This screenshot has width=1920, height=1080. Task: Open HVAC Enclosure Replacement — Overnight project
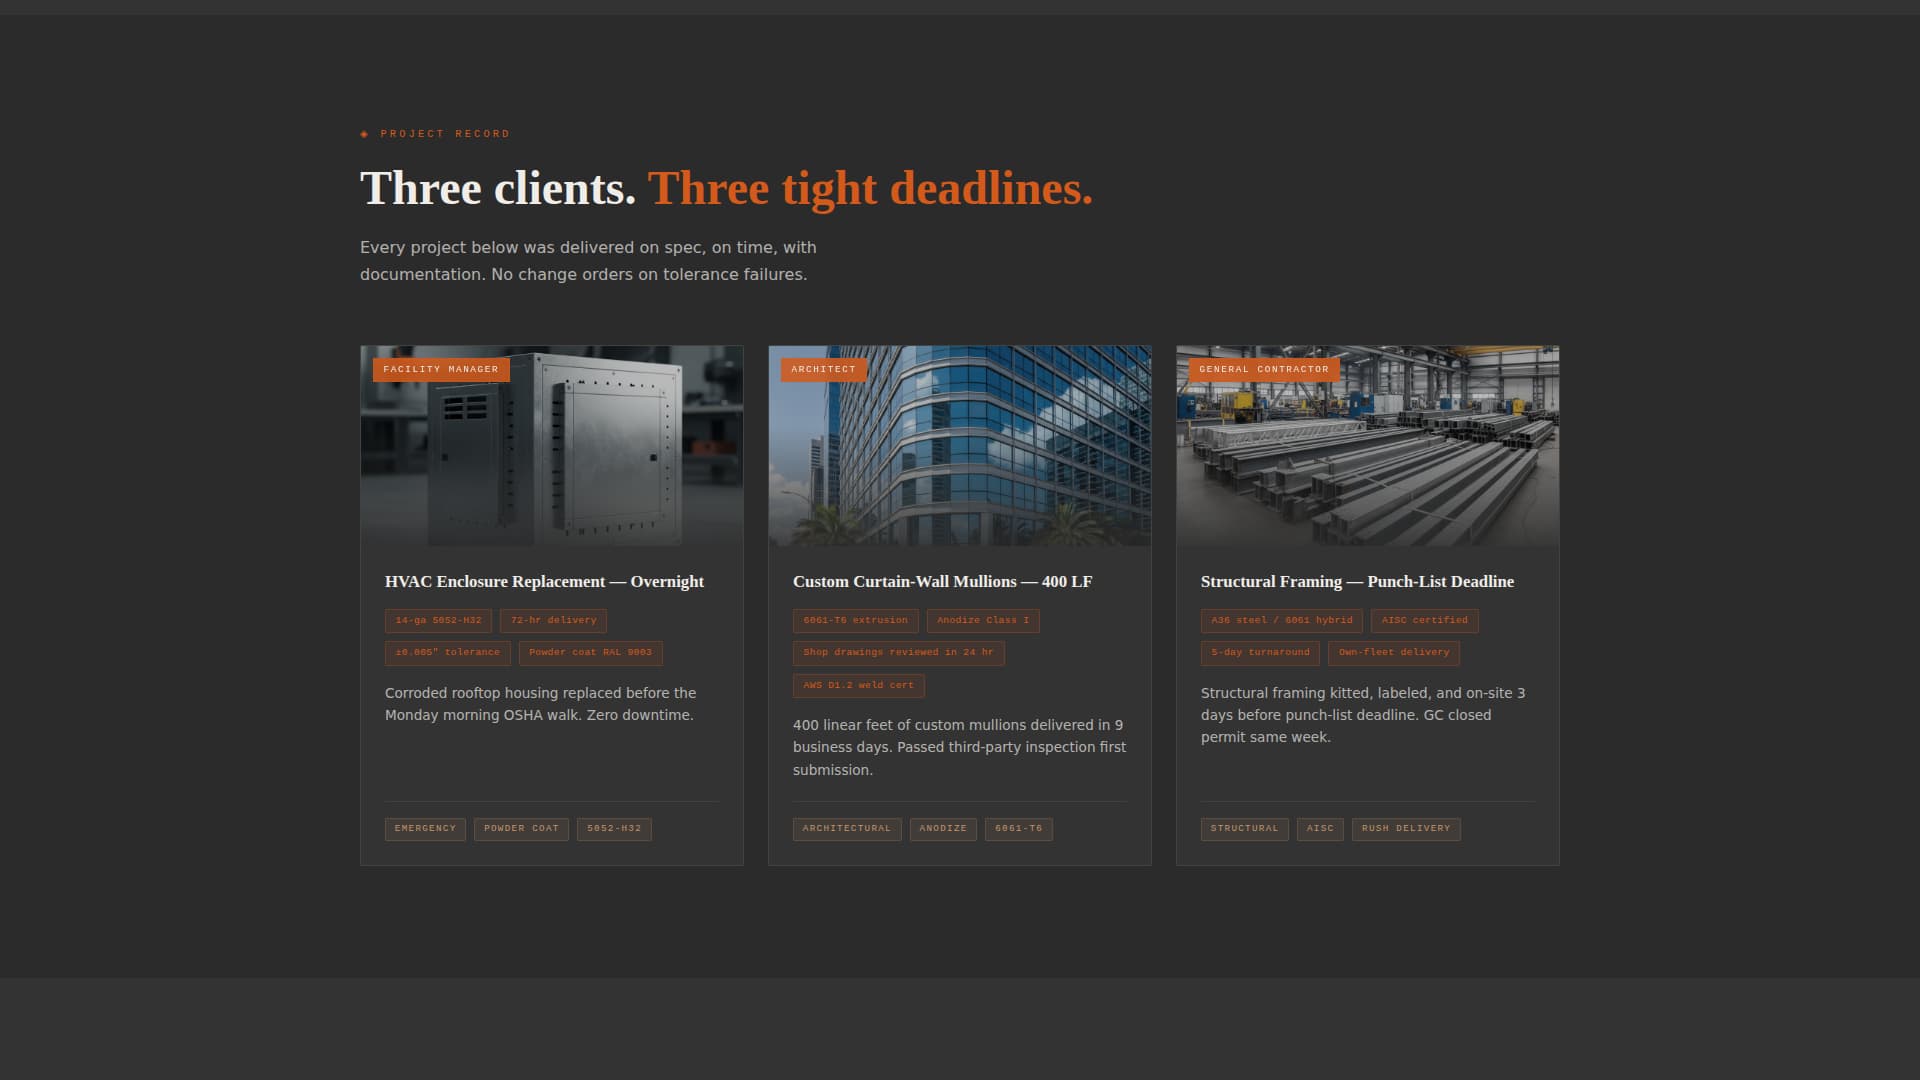click(x=543, y=581)
